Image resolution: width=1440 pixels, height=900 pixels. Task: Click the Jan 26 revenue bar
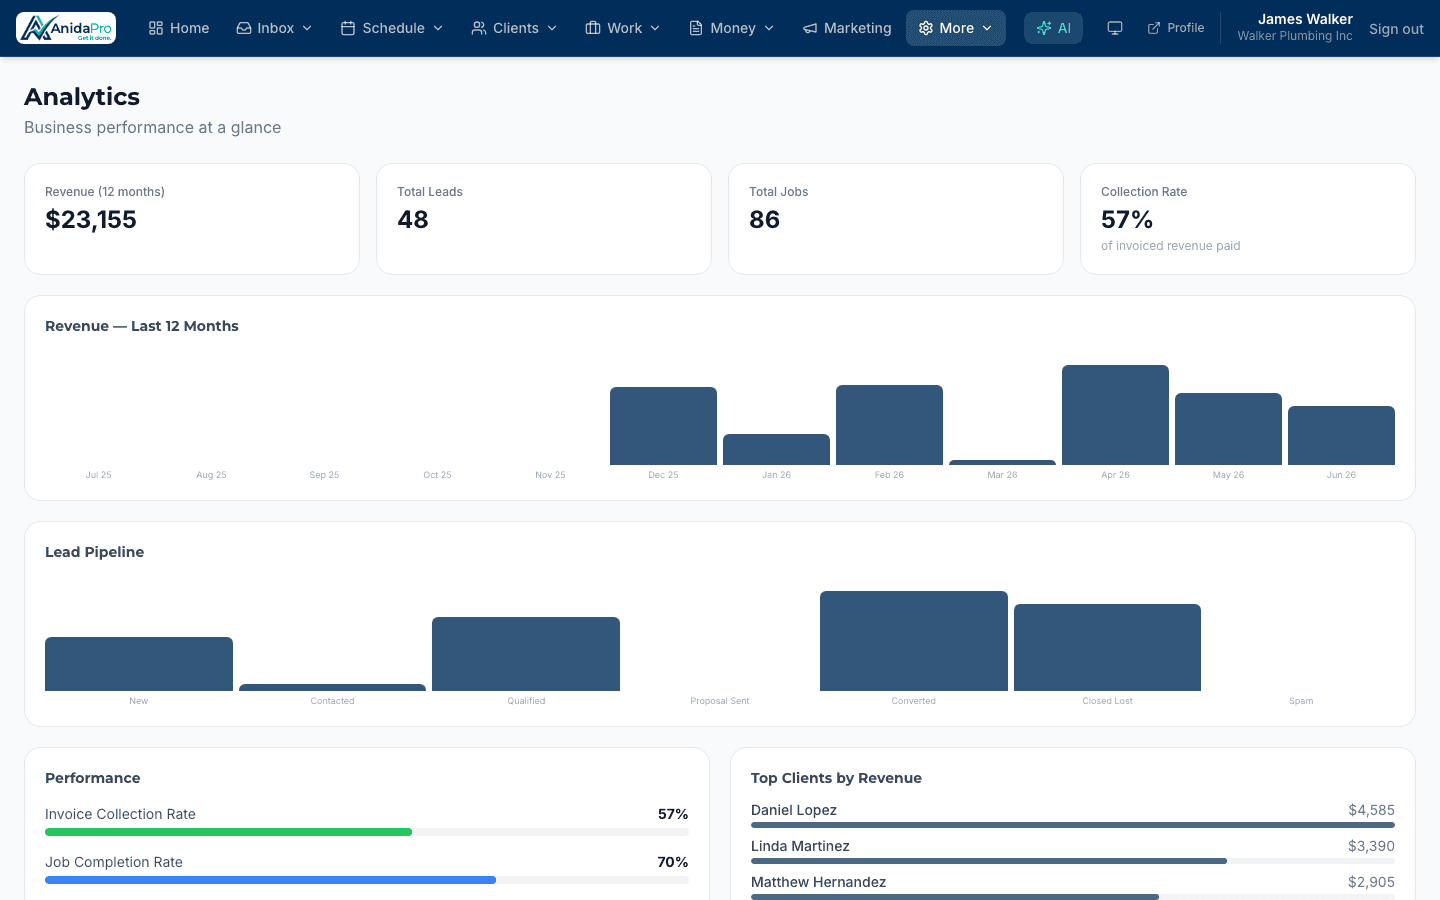(776, 449)
